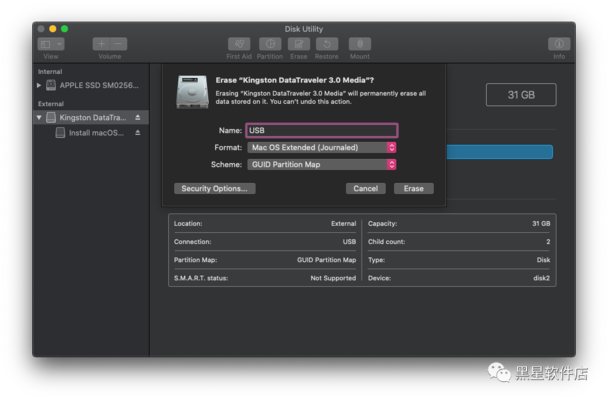The height and width of the screenshot is (400, 608).
Task: Click the 31 GB capacity box
Action: pos(521,95)
